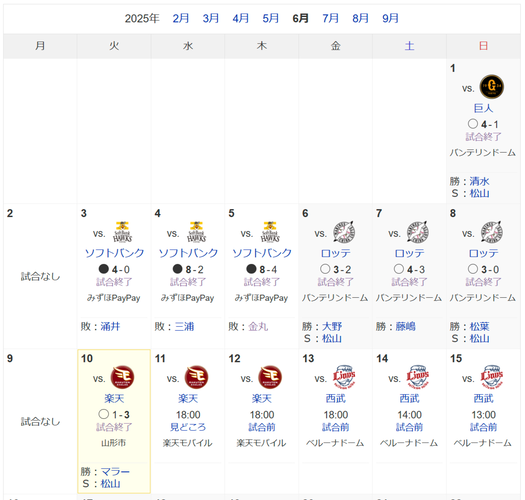Viewport: 525px width, 500px height.
Task: Open winning pitcher マラー link
Action: pos(115,472)
